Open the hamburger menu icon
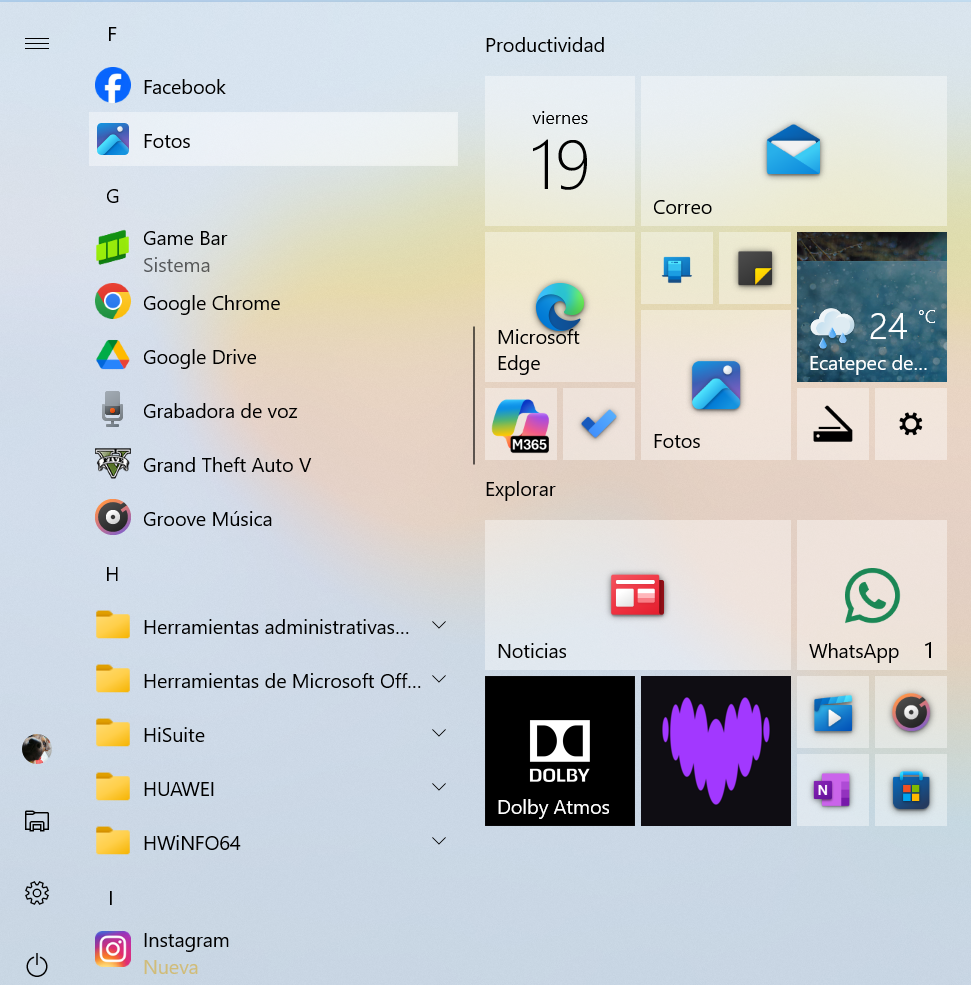971x985 pixels. [37, 43]
